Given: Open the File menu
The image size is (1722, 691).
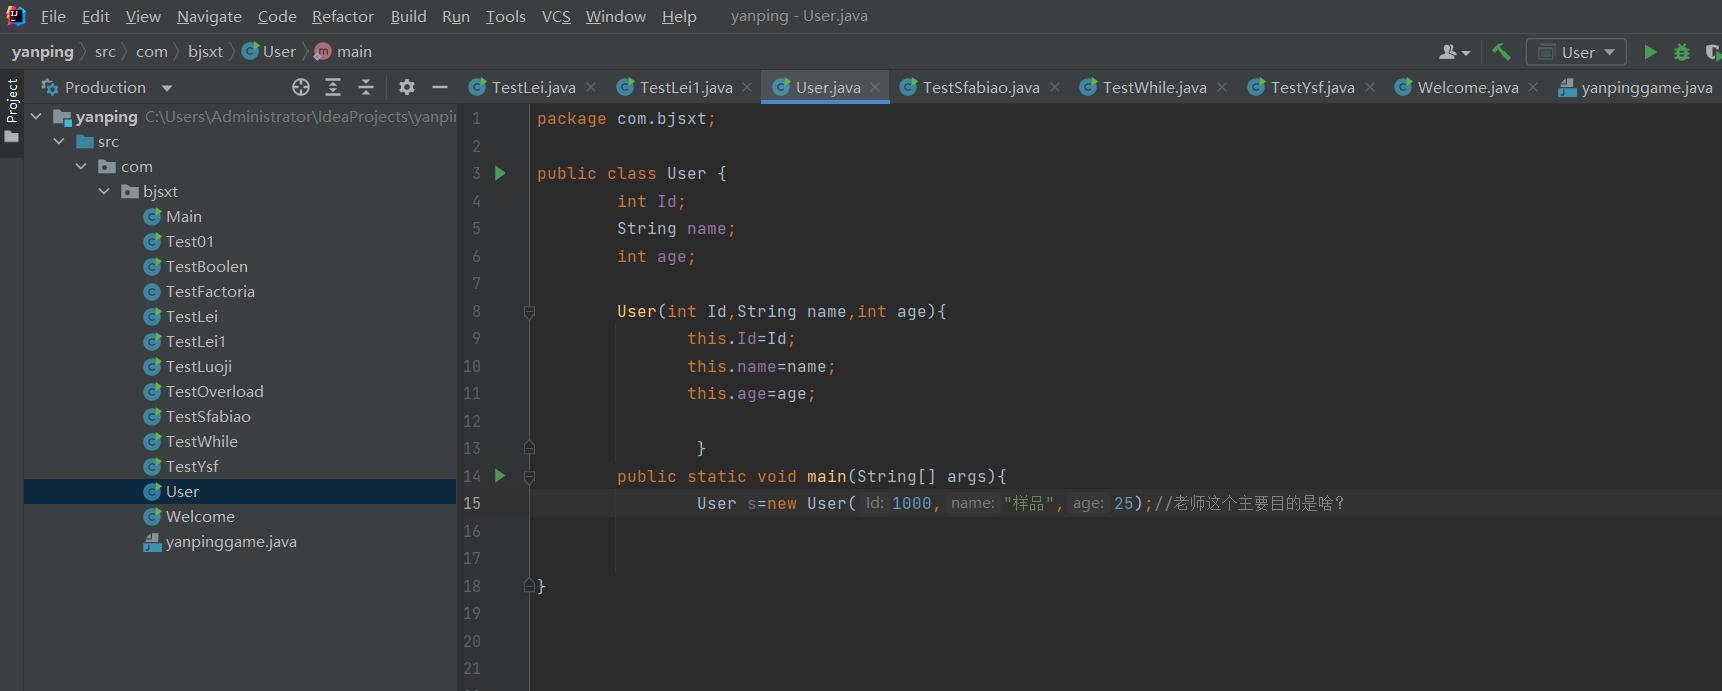Looking at the screenshot, I should pos(53,16).
